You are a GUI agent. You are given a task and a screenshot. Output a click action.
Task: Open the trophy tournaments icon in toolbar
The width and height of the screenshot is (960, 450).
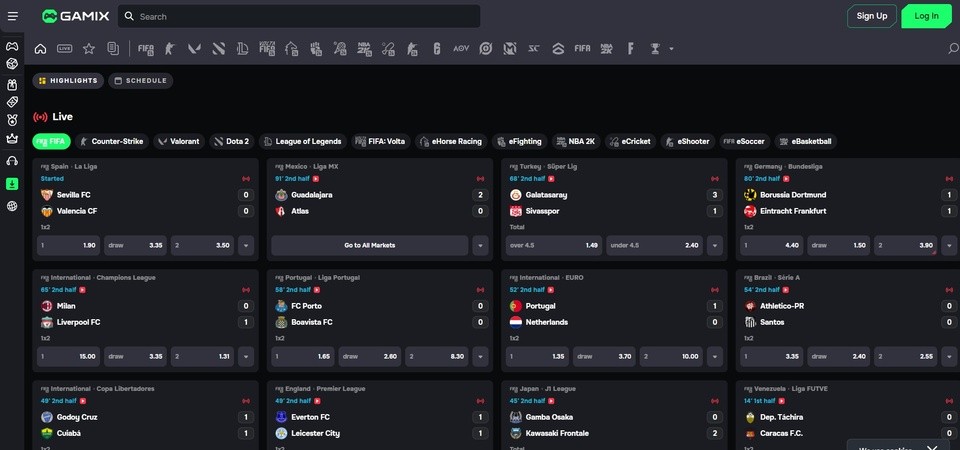pyautogui.click(x=655, y=49)
